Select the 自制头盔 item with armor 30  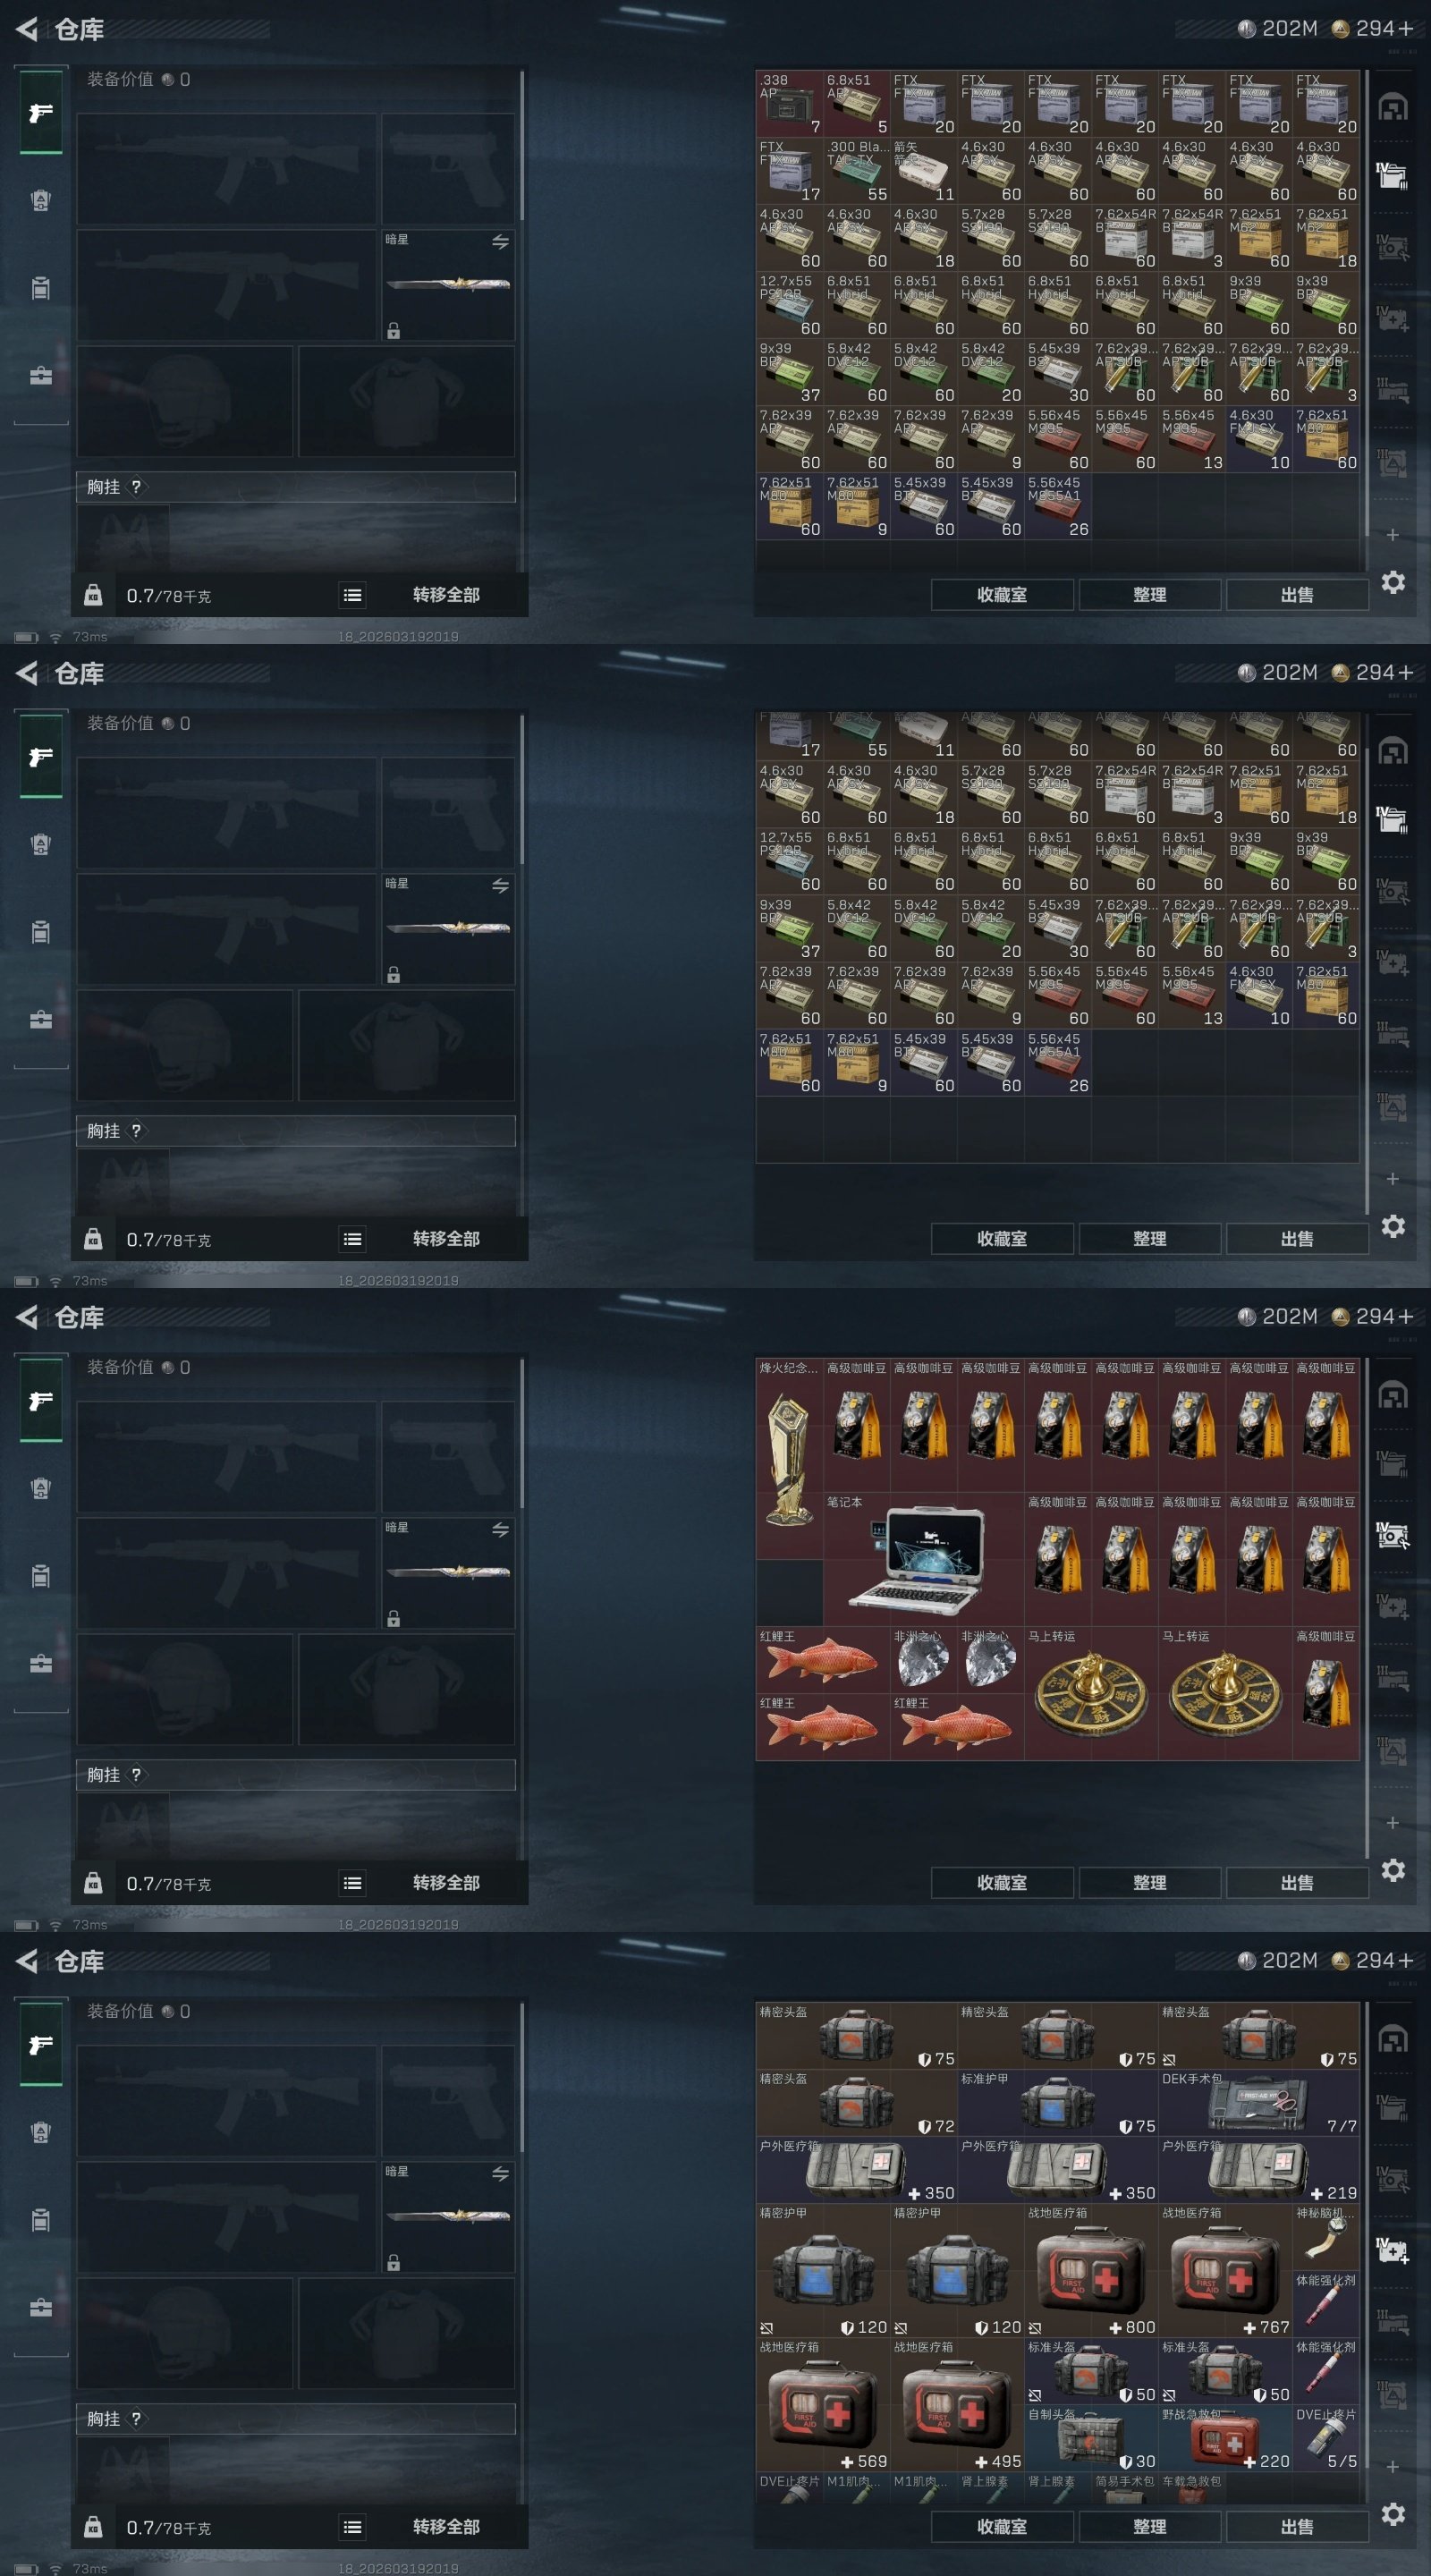(x=1091, y=2439)
